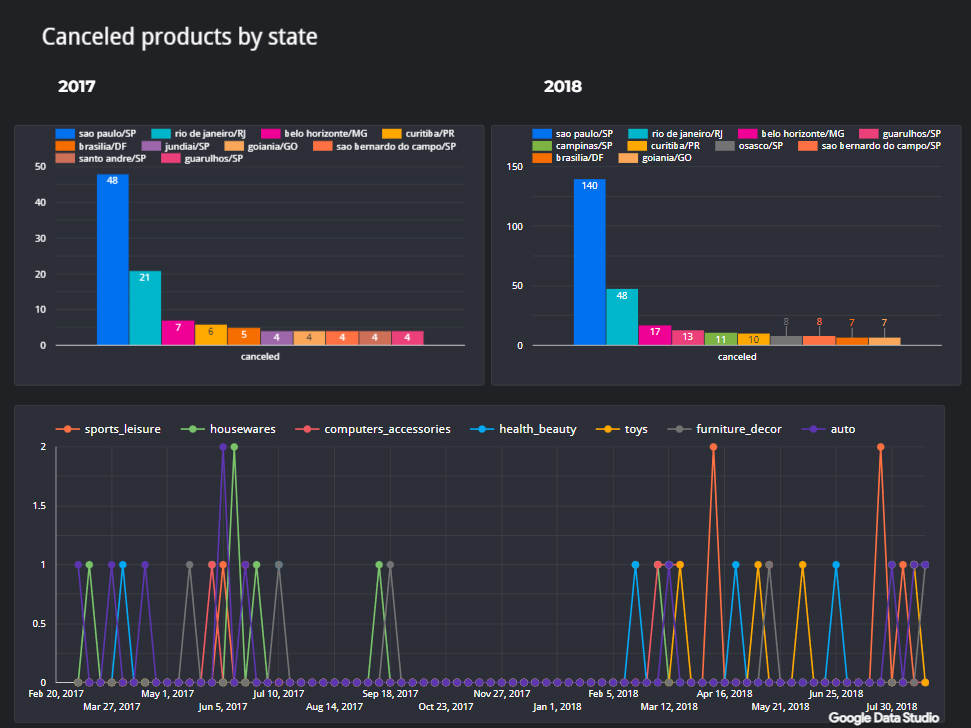The height and width of the screenshot is (728, 971).
Task: Select the computers_accessories legend marker
Action: coord(308,429)
